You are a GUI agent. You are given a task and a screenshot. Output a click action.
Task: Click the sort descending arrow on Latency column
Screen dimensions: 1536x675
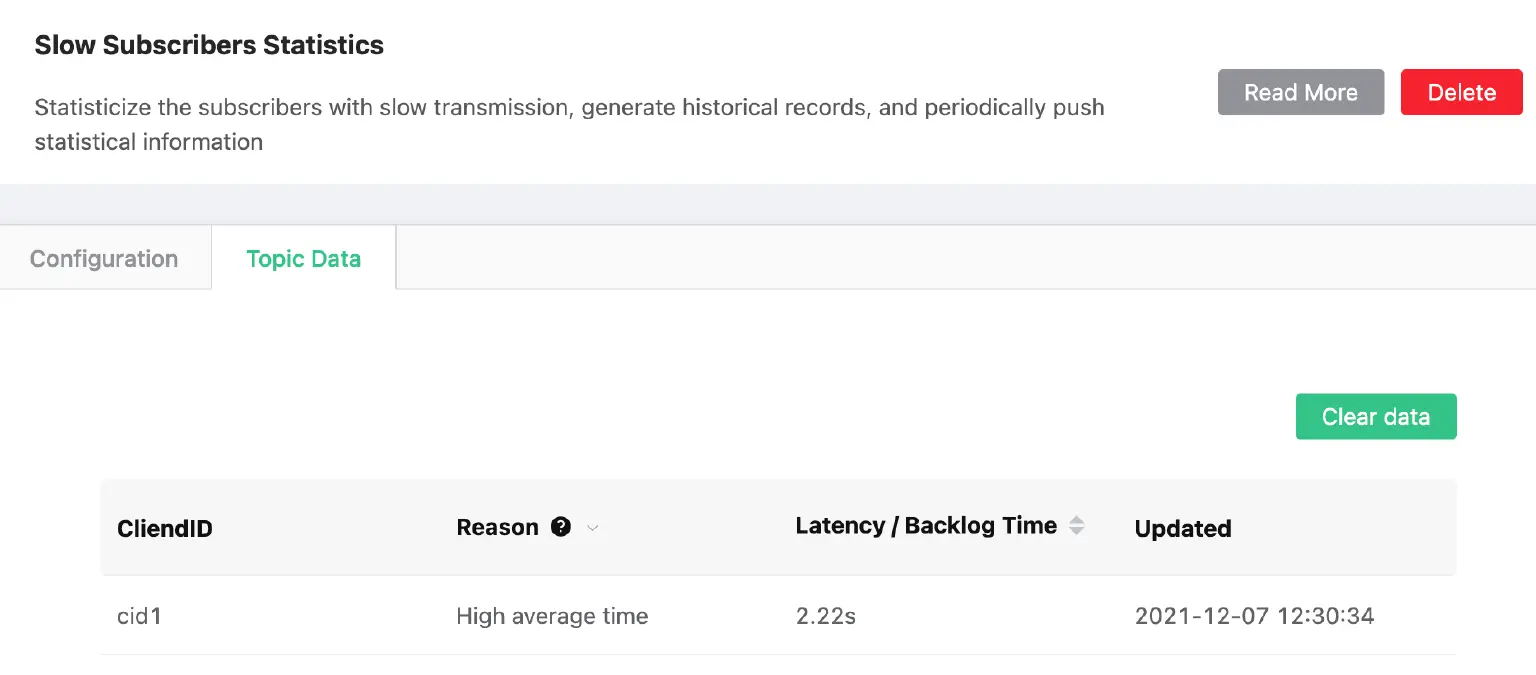pos(1077,531)
